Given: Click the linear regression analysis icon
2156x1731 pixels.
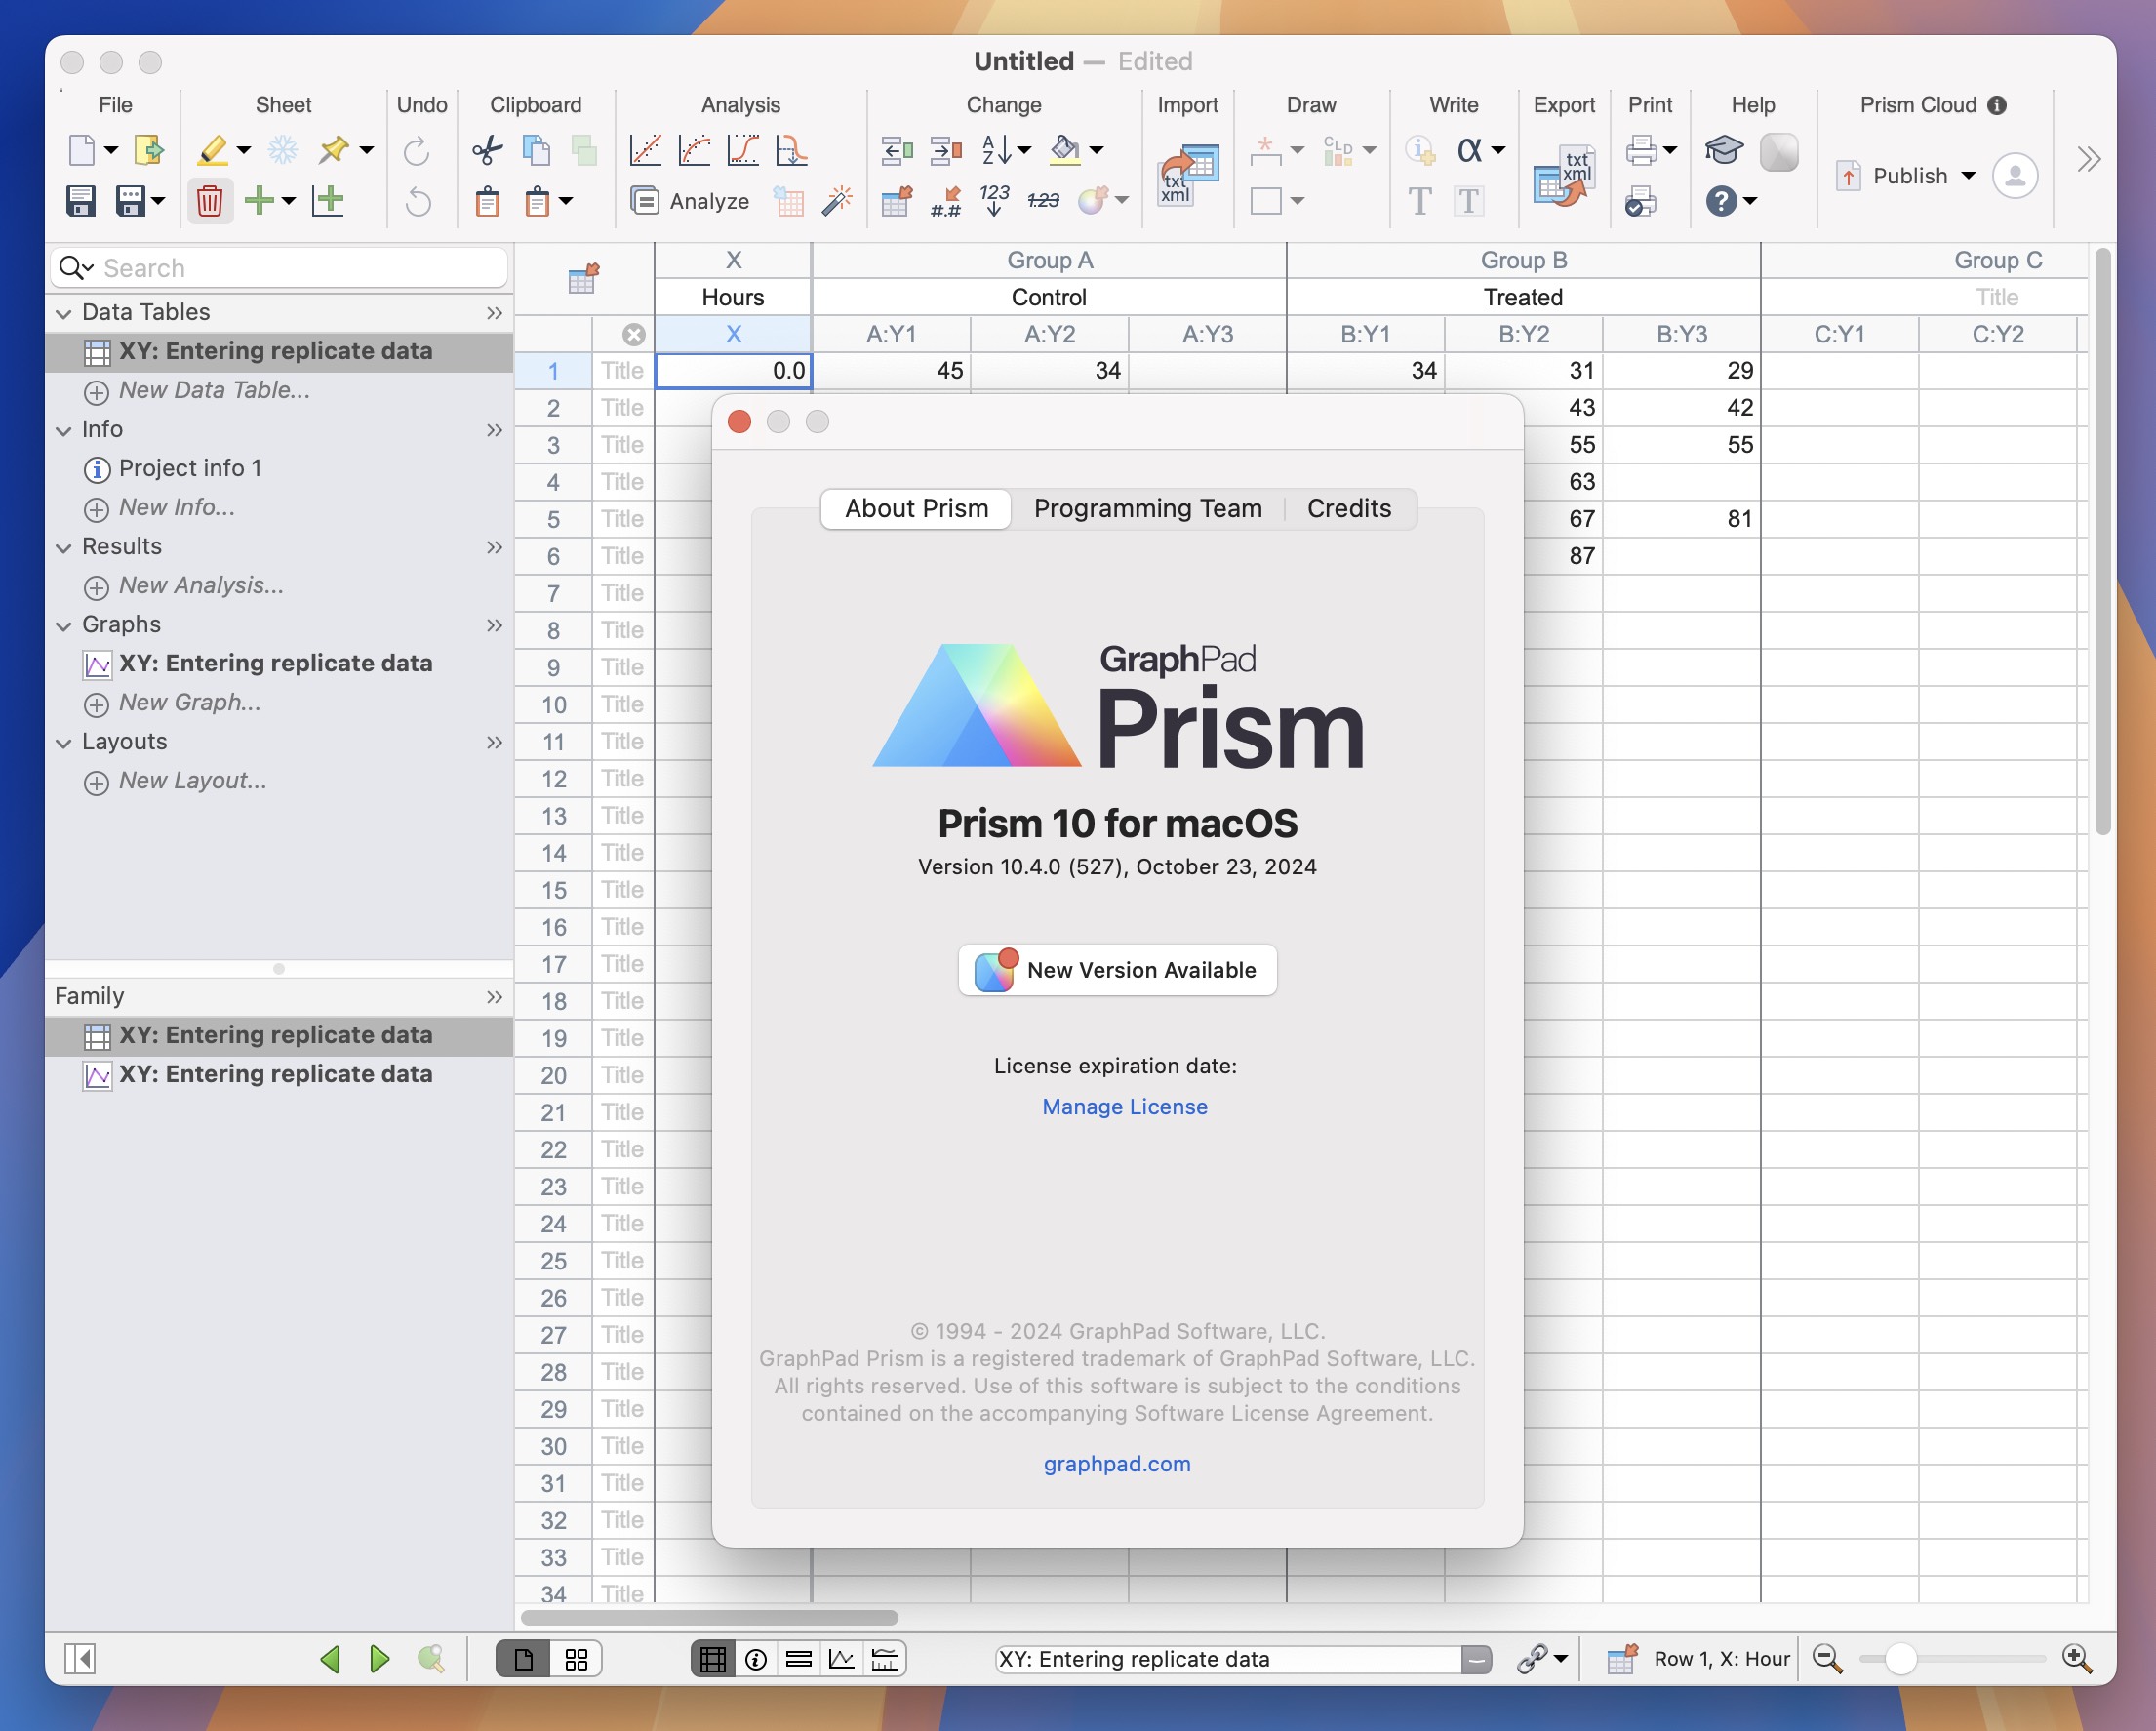Looking at the screenshot, I should 645,150.
